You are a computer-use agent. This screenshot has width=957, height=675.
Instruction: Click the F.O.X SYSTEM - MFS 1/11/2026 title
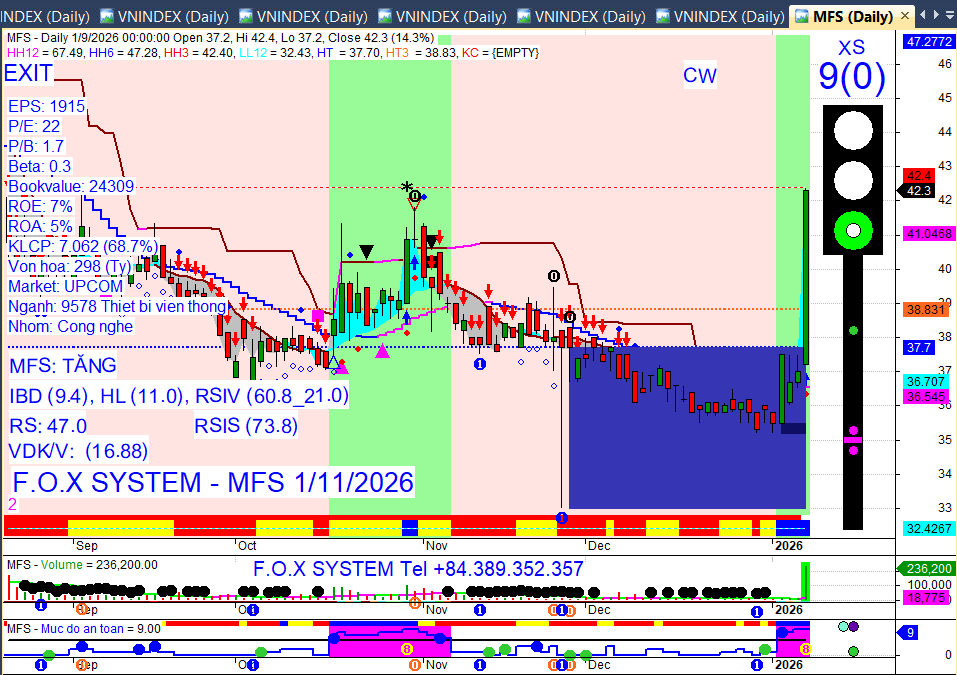[213, 482]
